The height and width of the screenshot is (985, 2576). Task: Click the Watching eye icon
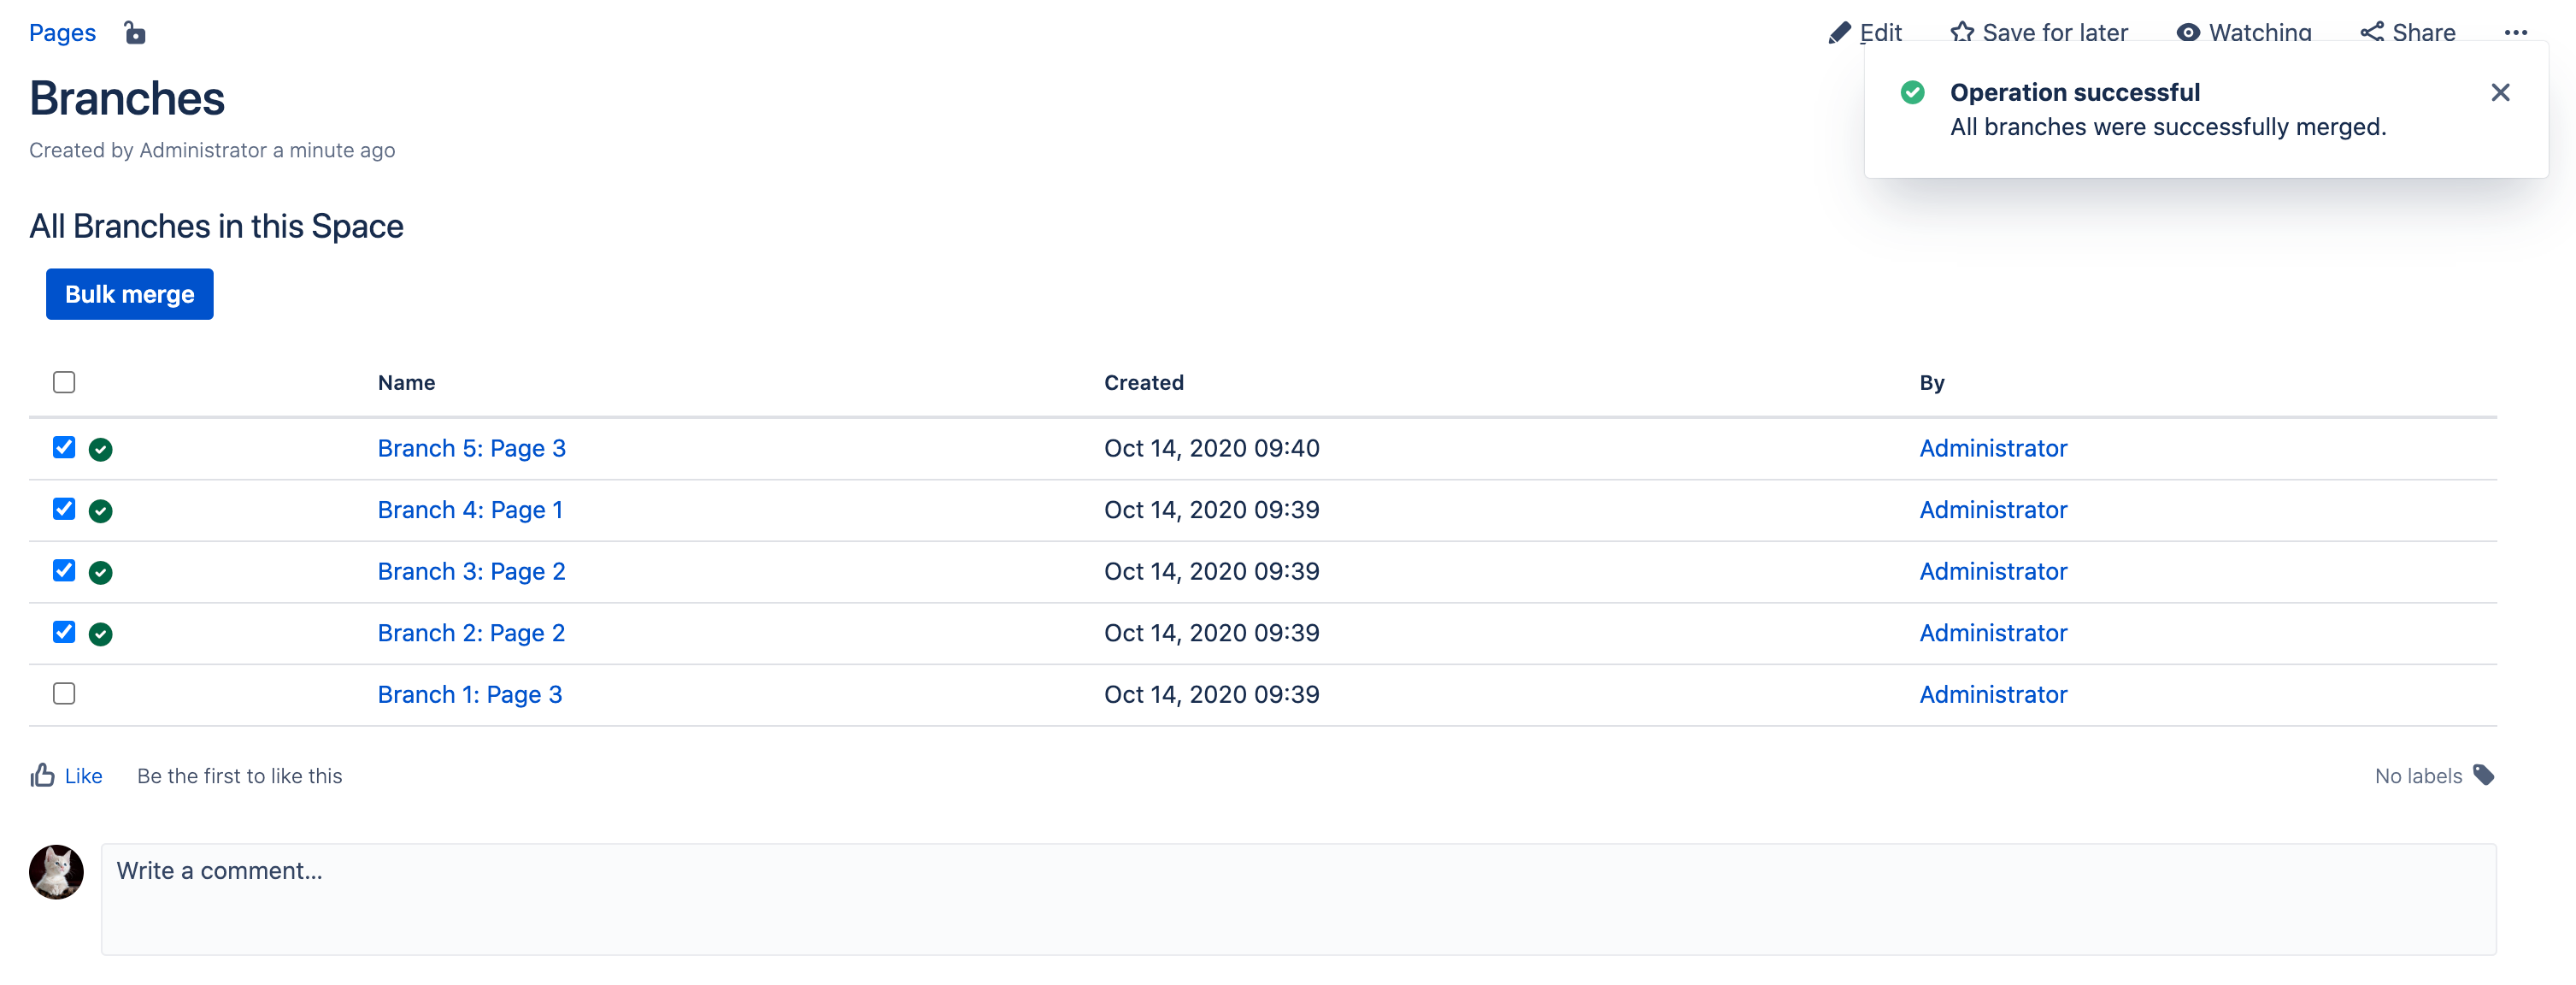click(x=2187, y=33)
